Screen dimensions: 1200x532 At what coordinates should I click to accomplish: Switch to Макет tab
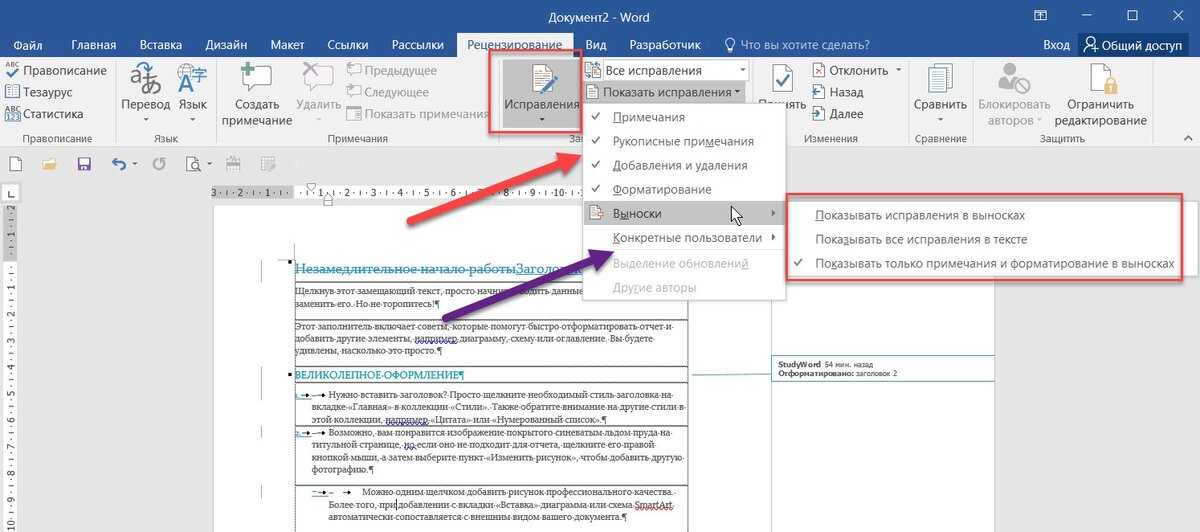[x=288, y=45]
